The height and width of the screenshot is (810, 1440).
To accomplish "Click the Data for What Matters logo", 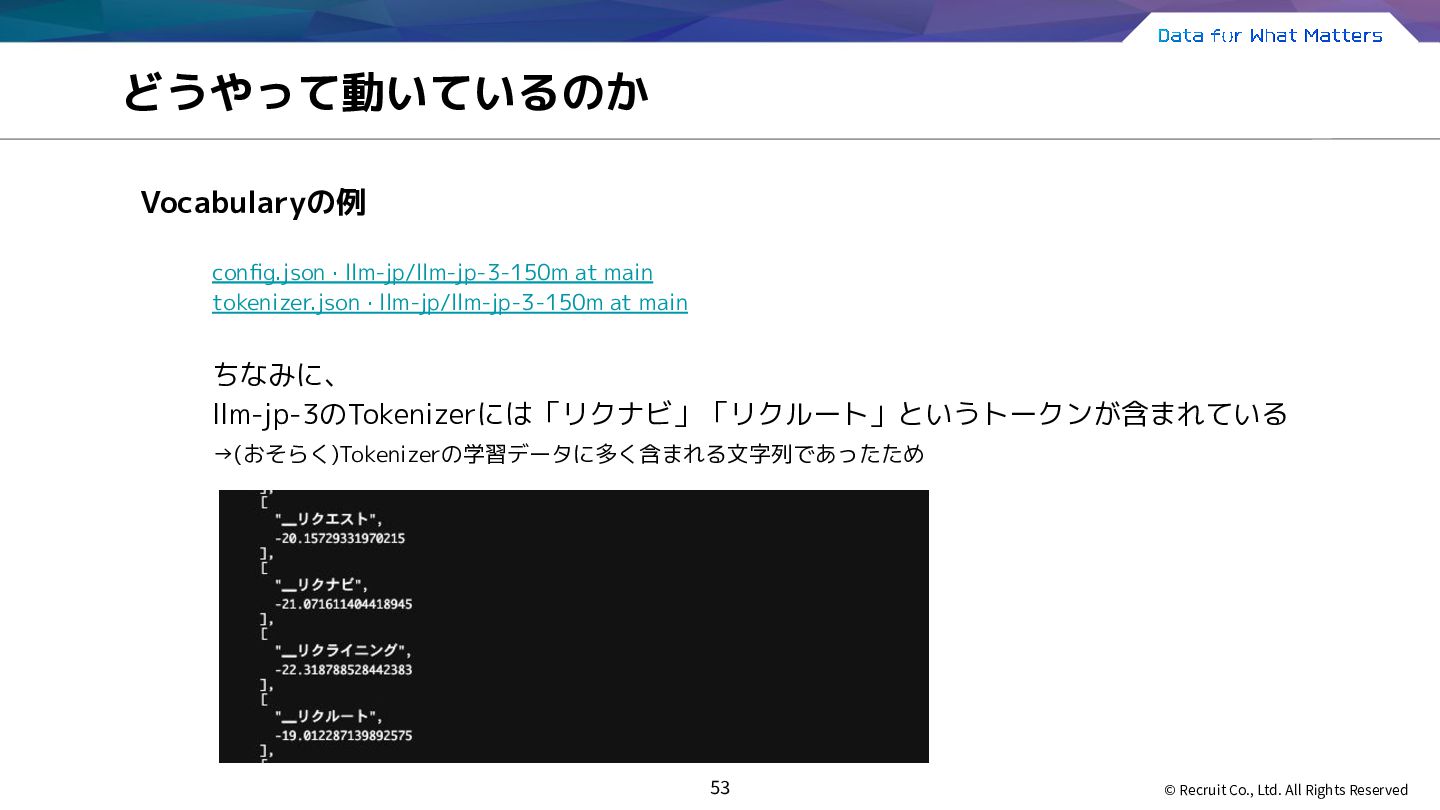I will pos(1270,36).
